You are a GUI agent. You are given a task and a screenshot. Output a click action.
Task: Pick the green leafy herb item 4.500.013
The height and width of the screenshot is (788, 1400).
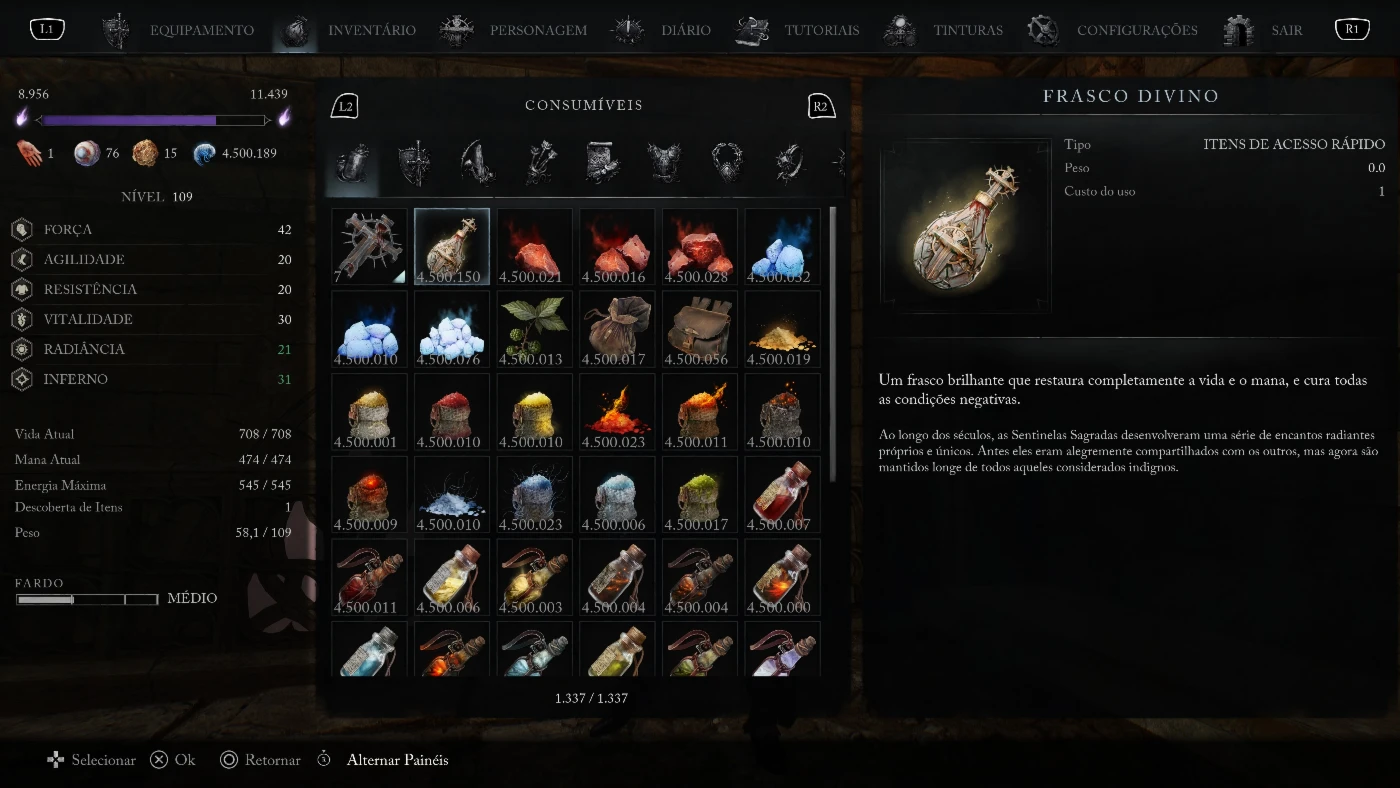[x=535, y=329]
